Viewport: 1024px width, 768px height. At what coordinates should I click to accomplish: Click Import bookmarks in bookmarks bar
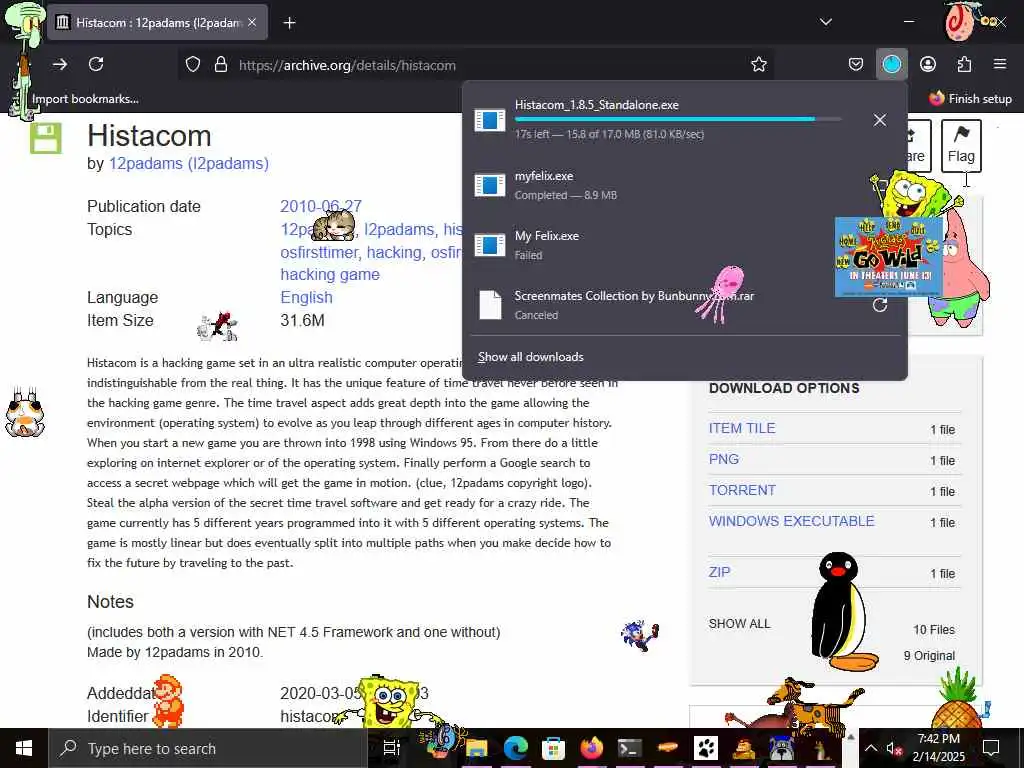click(x=85, y=99)
